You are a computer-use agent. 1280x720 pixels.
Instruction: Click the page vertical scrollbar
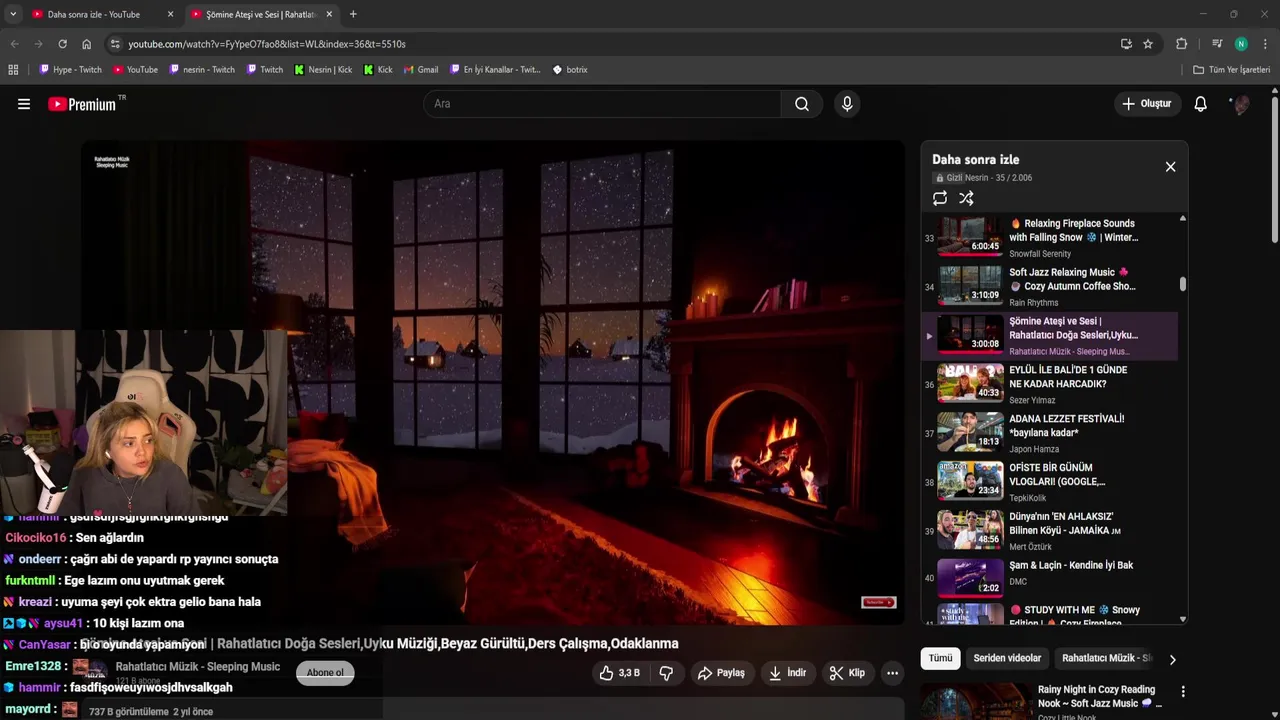(x=1274, y=168)
